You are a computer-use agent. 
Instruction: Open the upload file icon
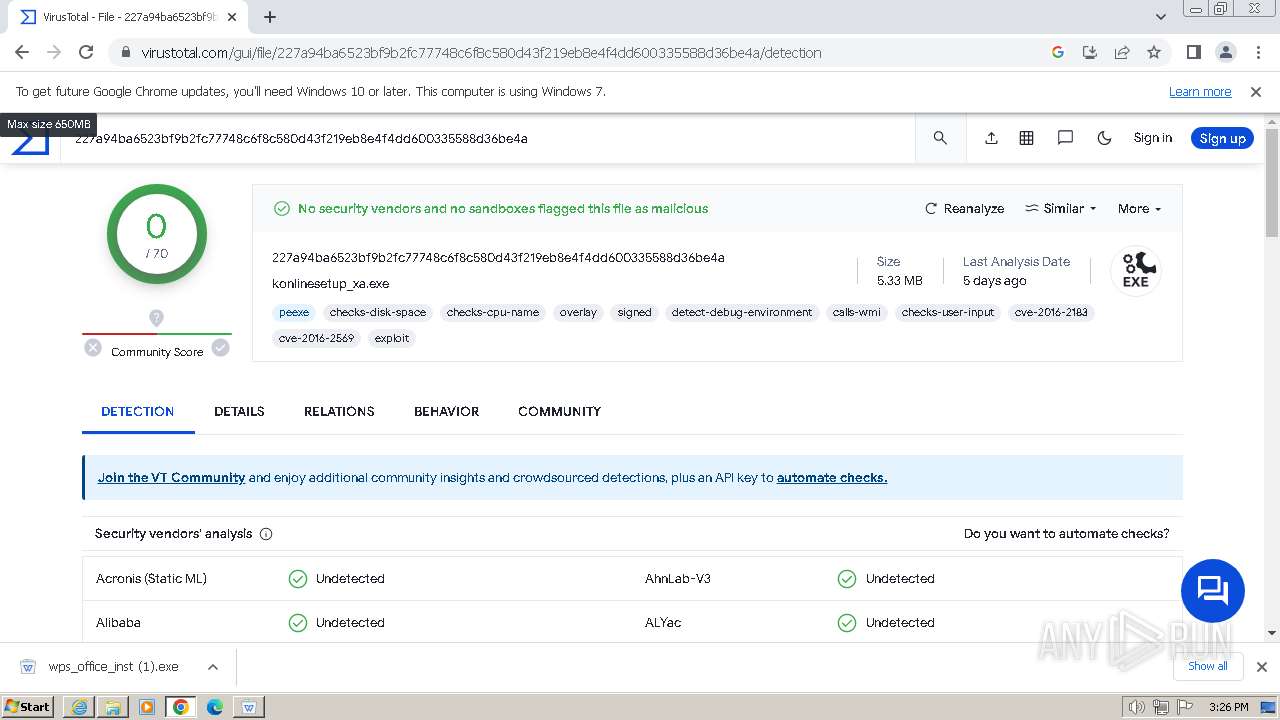pyautogui.click(x=991, y=138)
